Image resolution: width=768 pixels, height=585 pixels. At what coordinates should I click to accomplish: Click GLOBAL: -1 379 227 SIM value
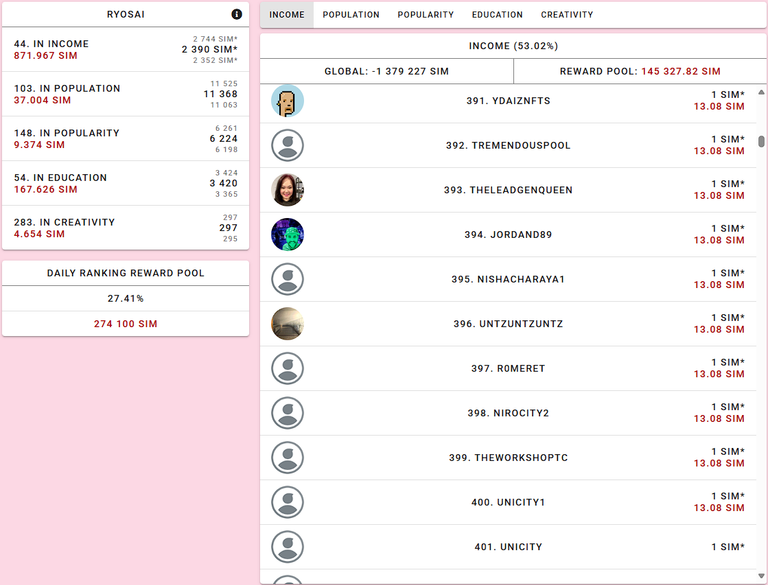(386, 72)
